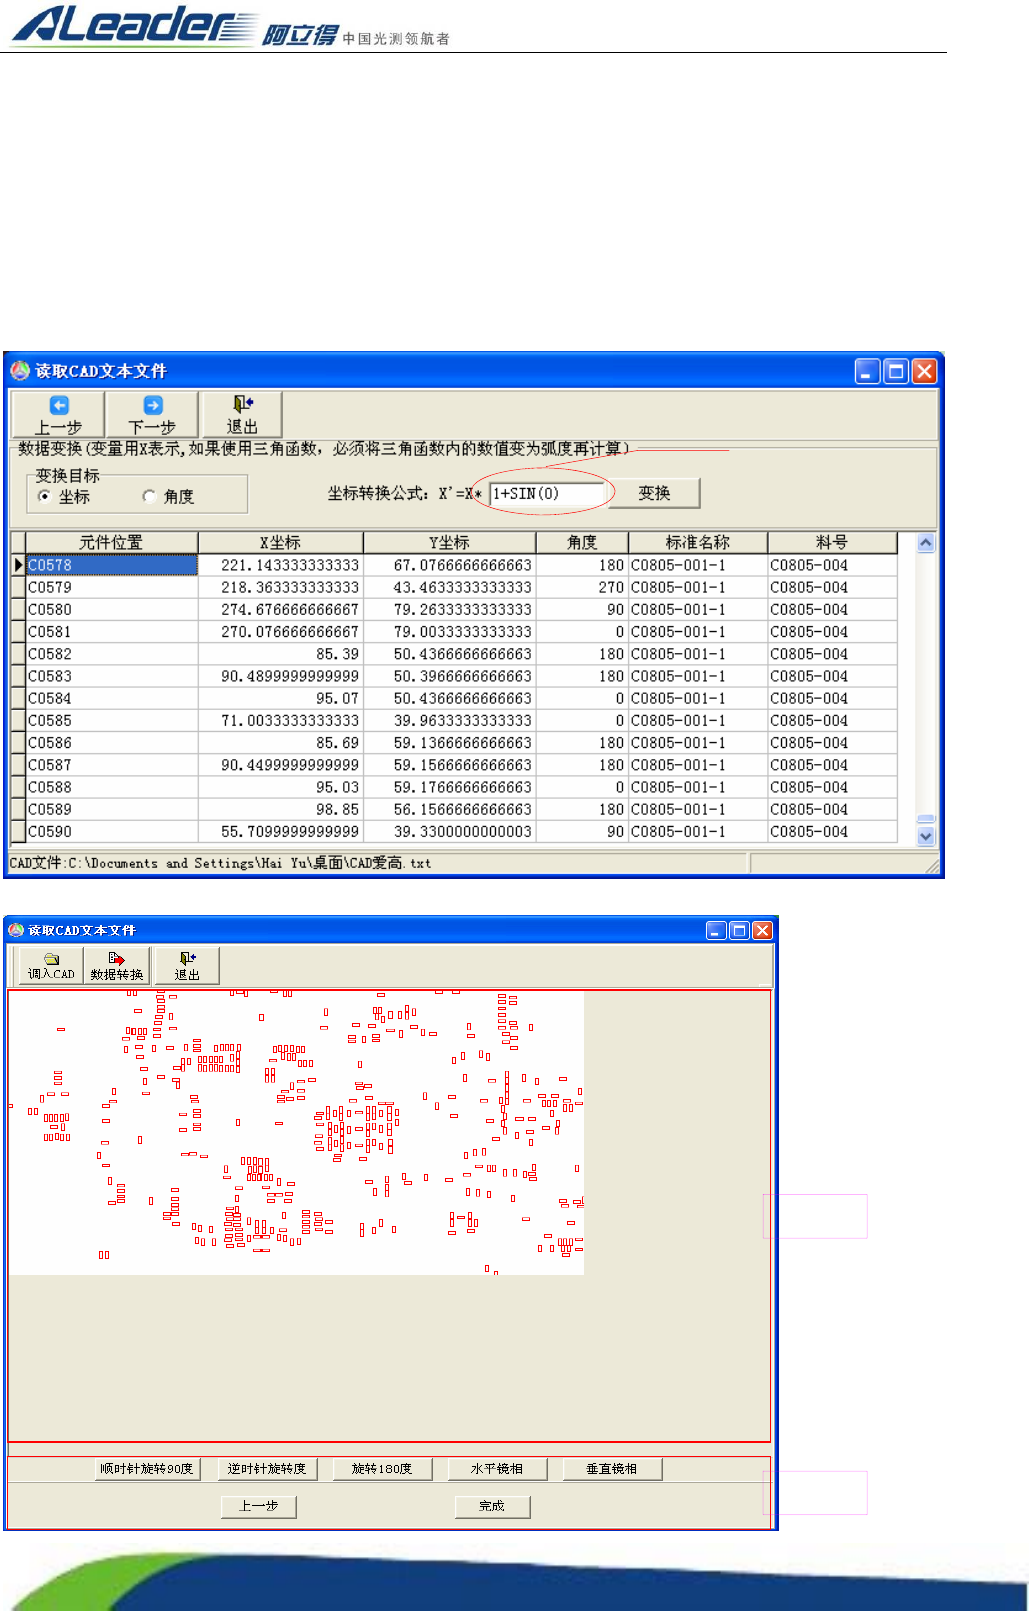Click the 垂直镜相 vertical mirror button

(612, 1469)
